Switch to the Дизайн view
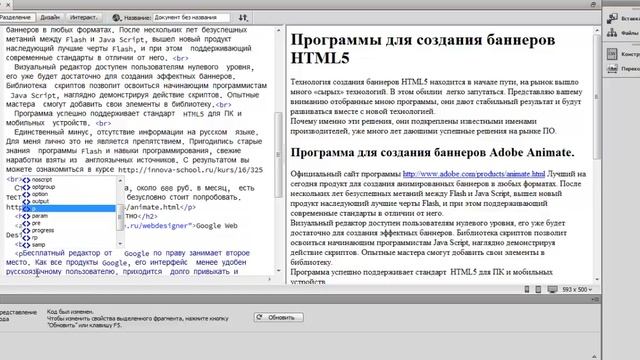Screen dimensions: 640x360 tap(50, 18)
